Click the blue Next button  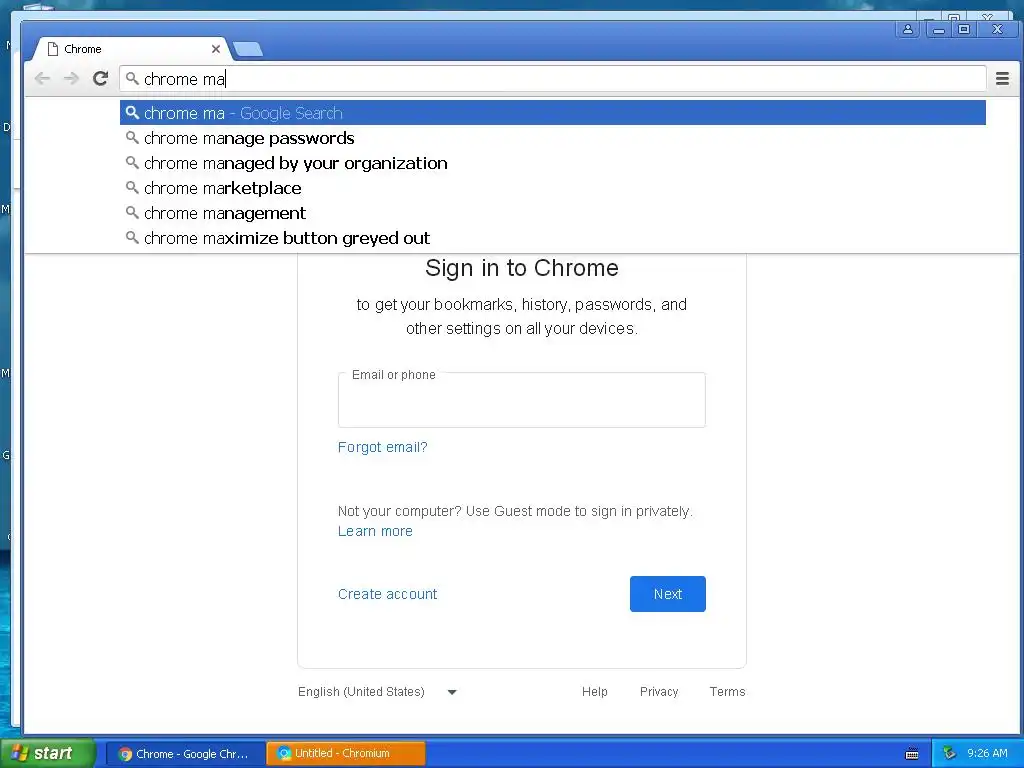coord(667,594)
